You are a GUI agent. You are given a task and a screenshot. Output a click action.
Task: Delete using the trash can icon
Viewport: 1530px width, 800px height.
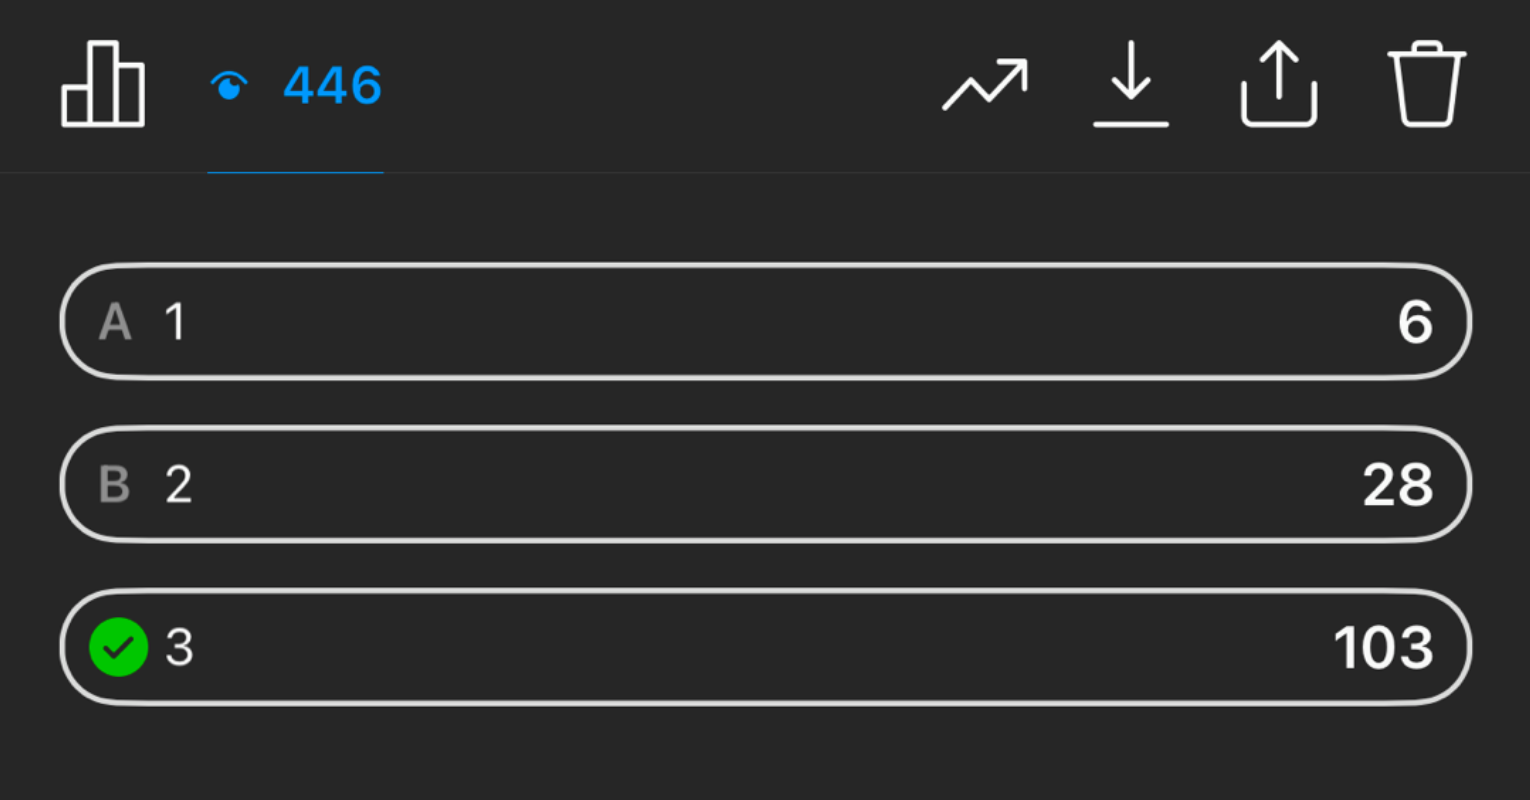tap(1426, 85)
